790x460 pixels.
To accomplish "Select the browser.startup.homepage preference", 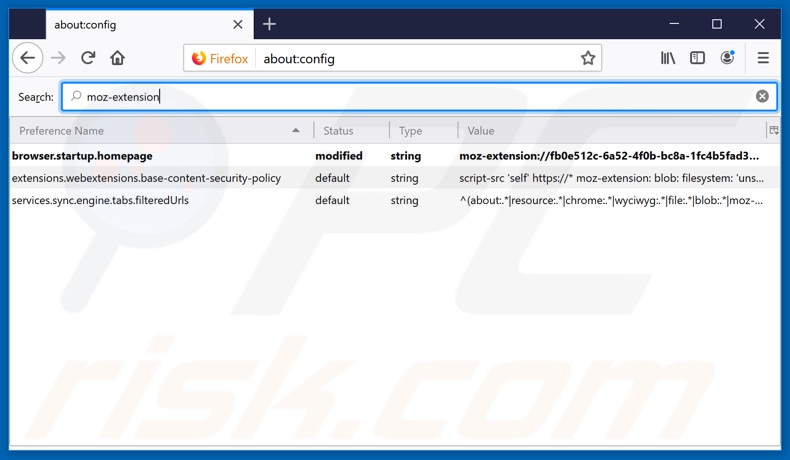I will pos(394,156).
